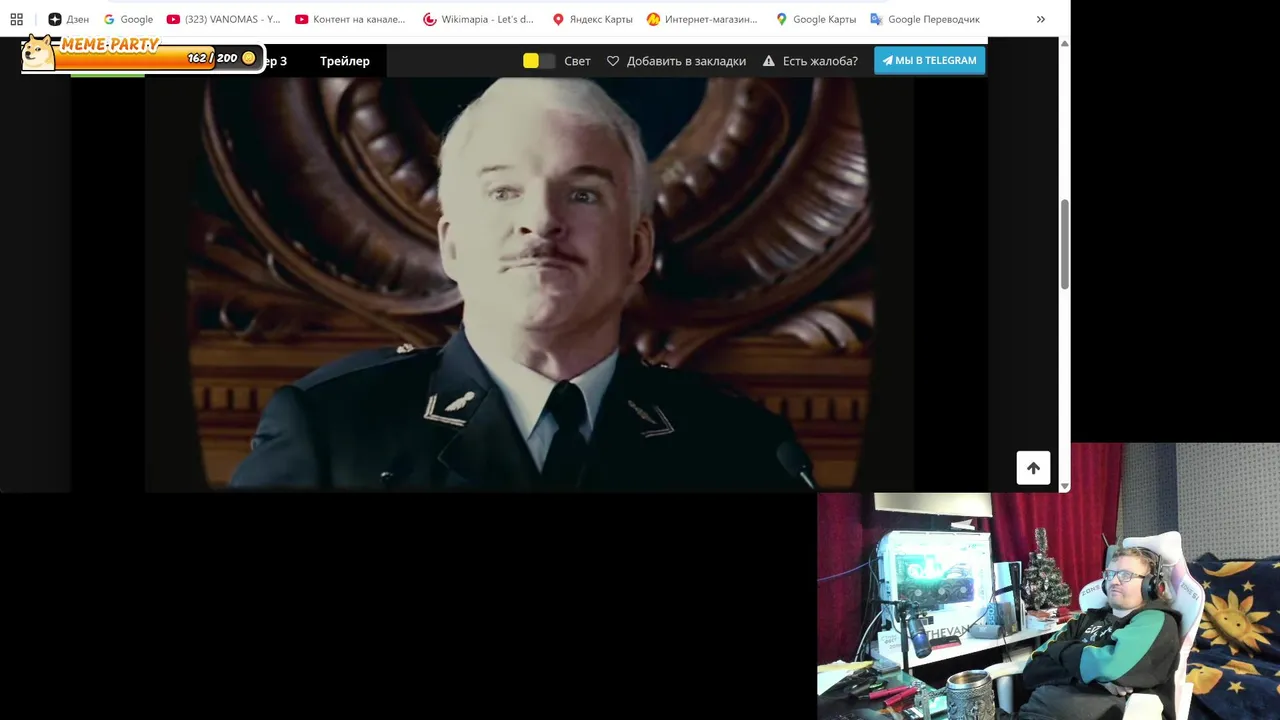Click the scroll-to-top arrow button
Screen dimensions: 1280x720
[x=1033, y=468]
